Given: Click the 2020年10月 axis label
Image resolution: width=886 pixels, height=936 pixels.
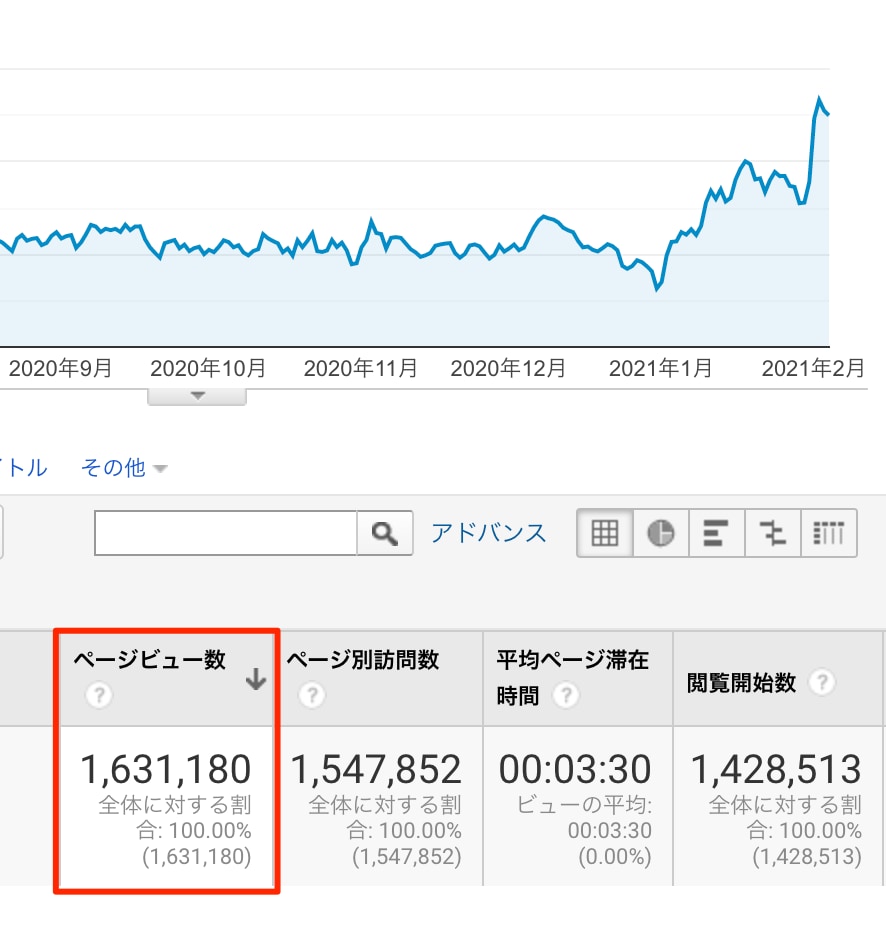Looking at the screenshot, I should coord(208,368).
